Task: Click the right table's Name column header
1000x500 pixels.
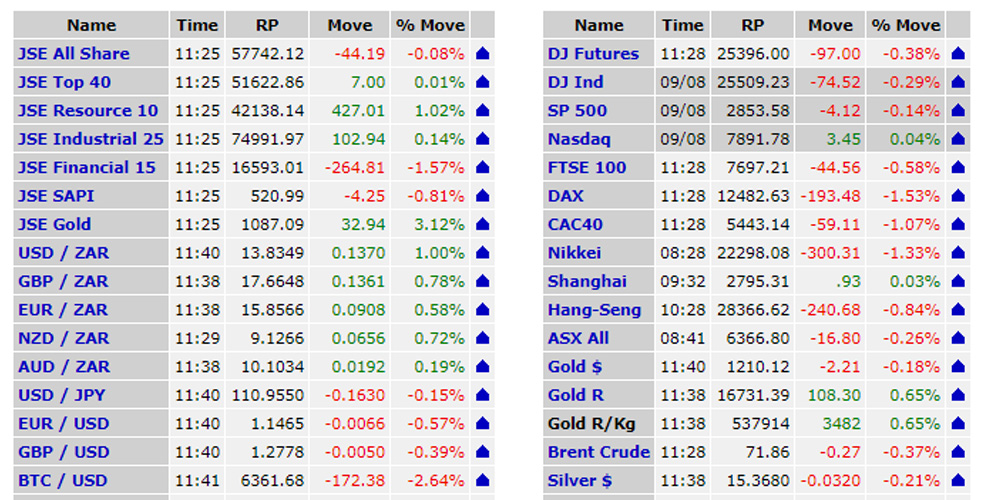Action: click(599, 25)
